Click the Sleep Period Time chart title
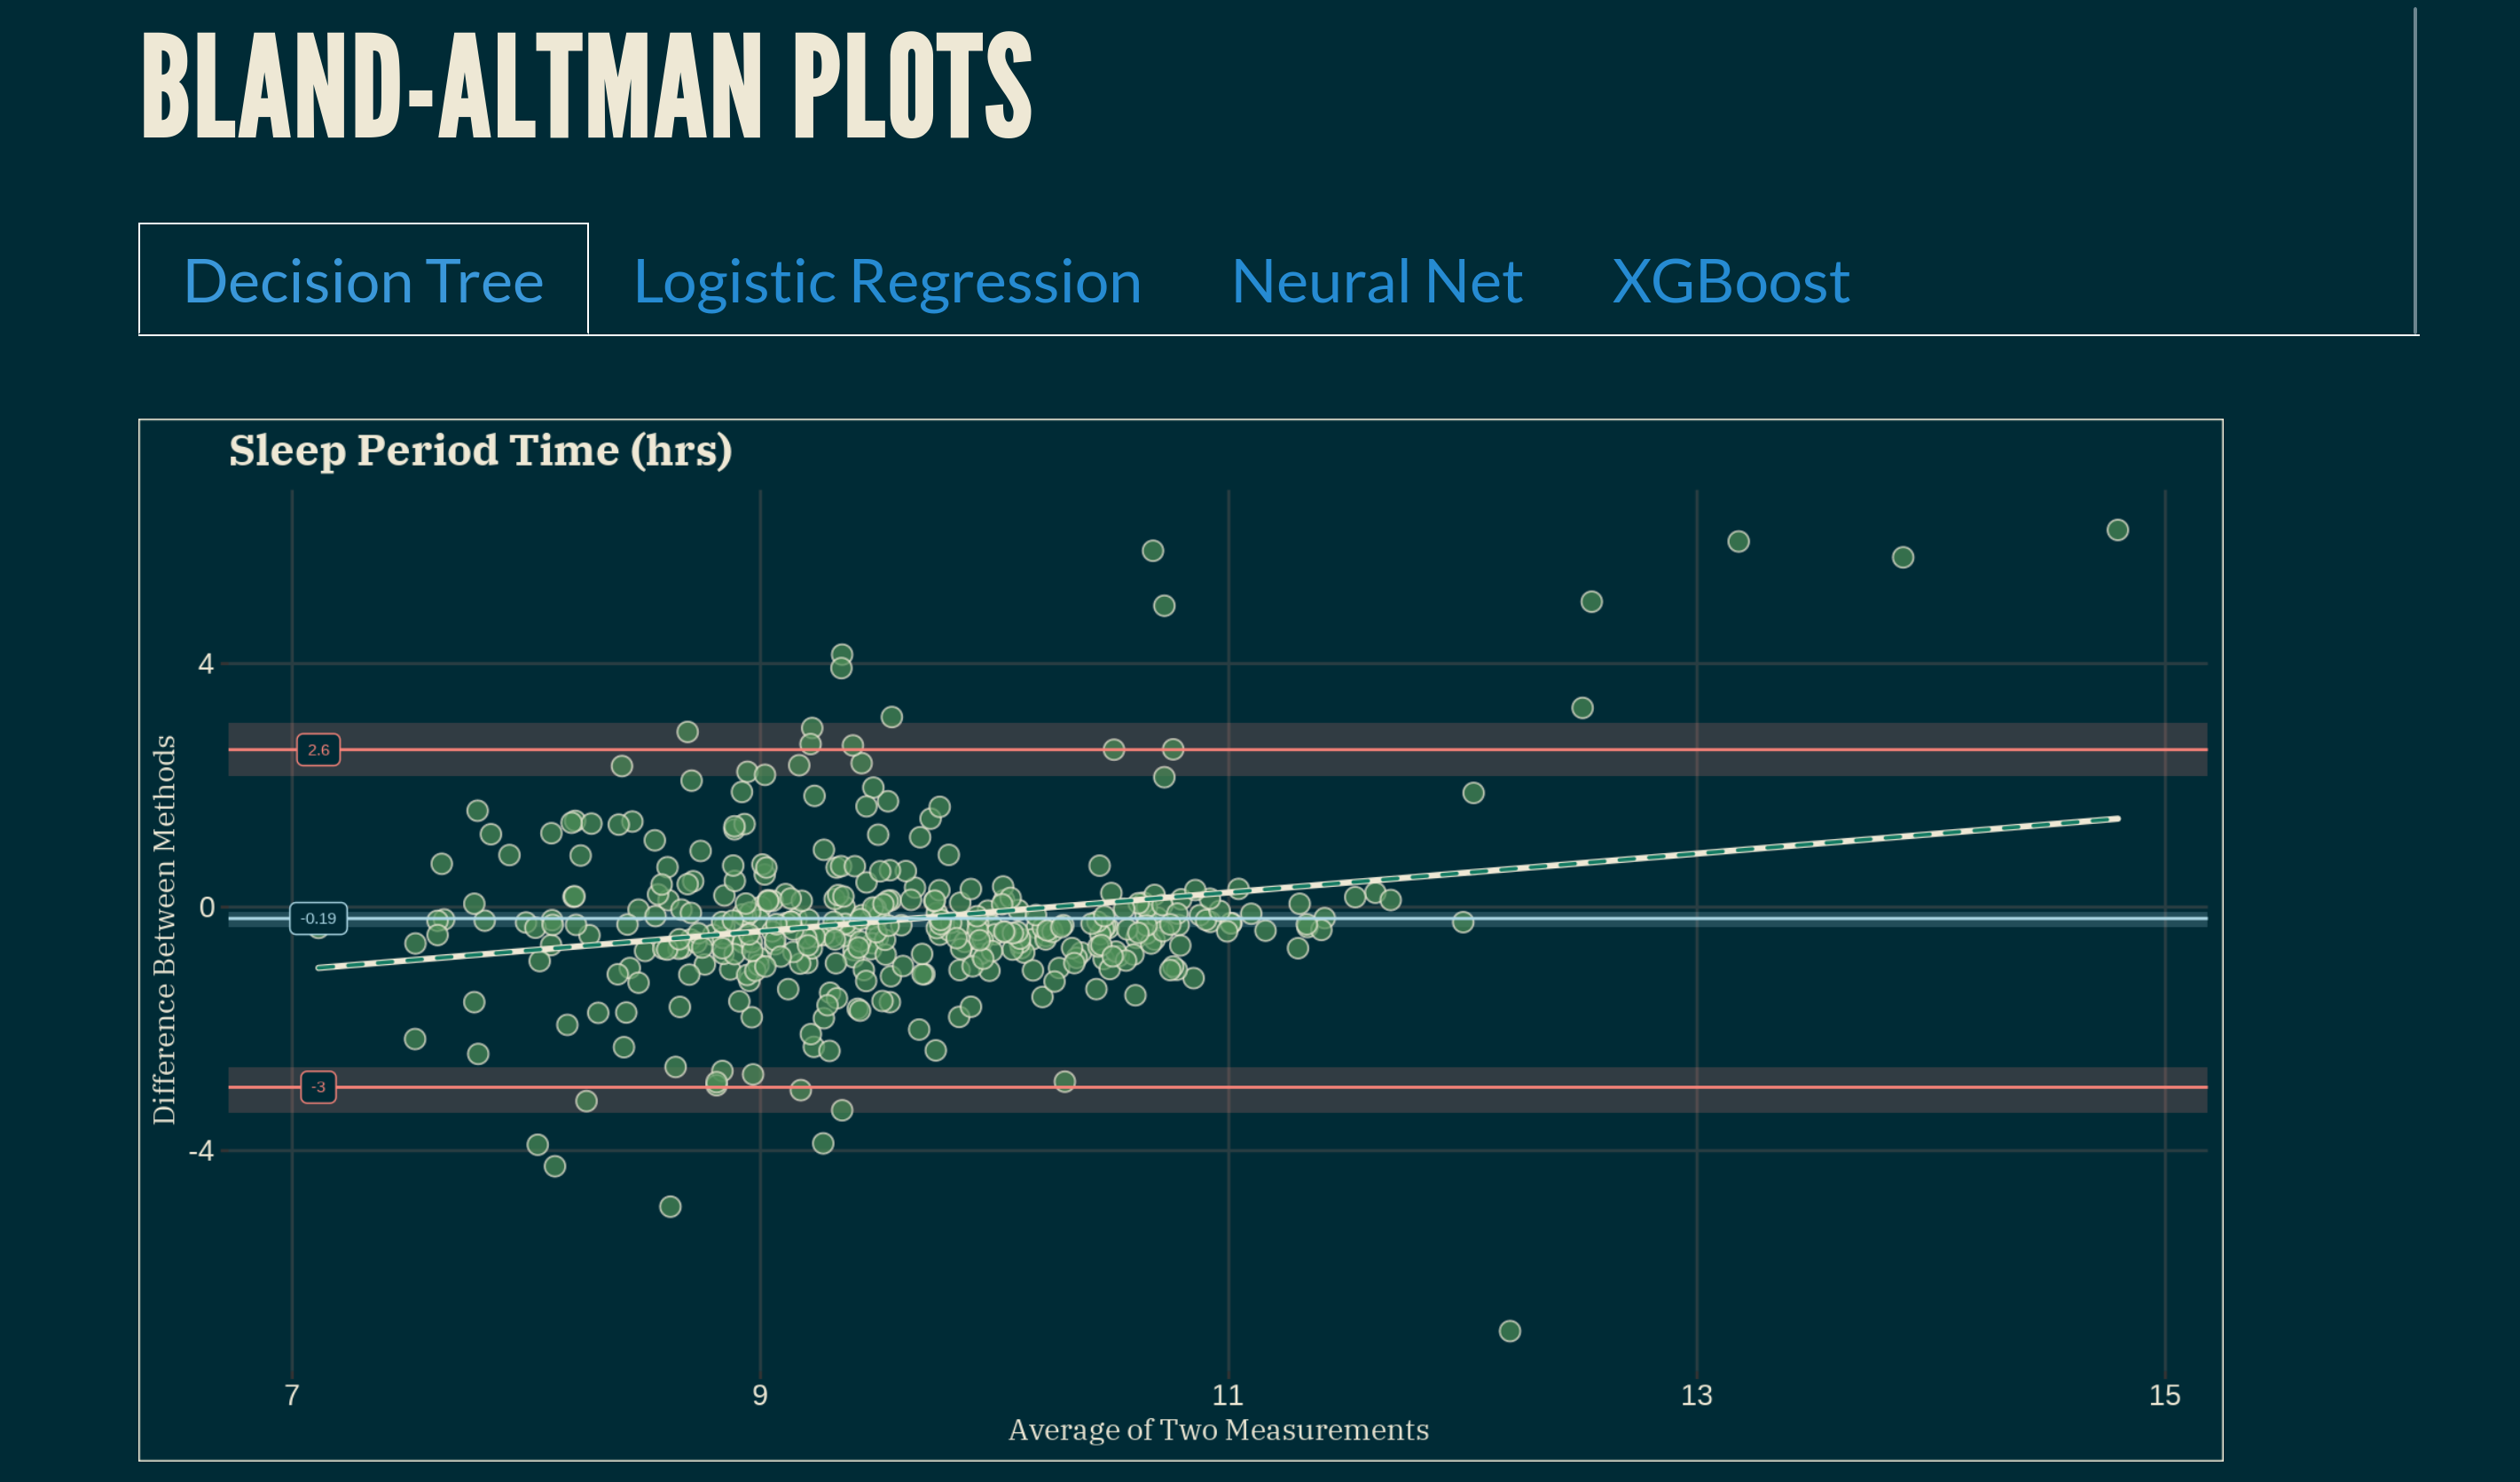The image size is (2520, 1482). 480,450
